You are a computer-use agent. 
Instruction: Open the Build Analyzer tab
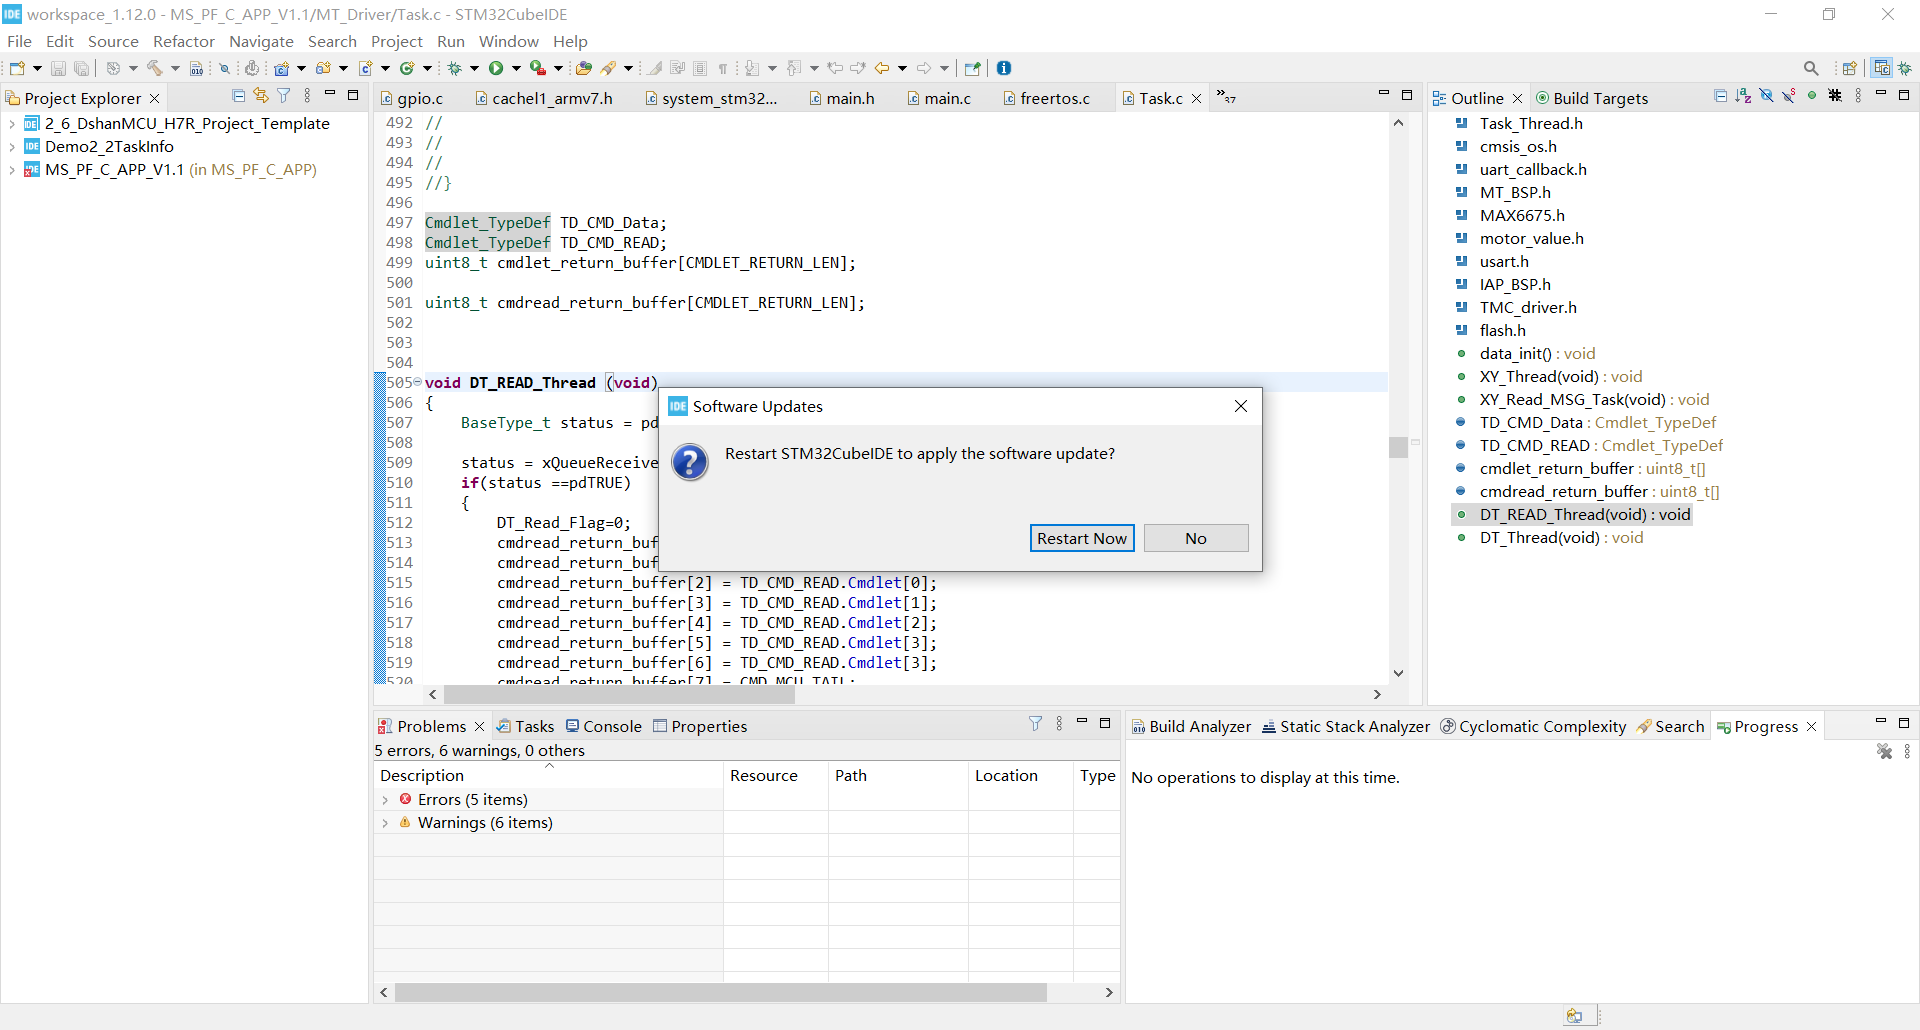point(1191,726)
